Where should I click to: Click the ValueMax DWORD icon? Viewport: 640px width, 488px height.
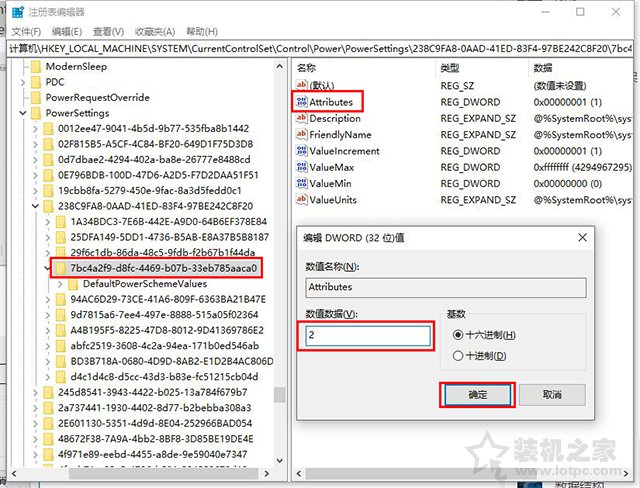tap(302, 167)
